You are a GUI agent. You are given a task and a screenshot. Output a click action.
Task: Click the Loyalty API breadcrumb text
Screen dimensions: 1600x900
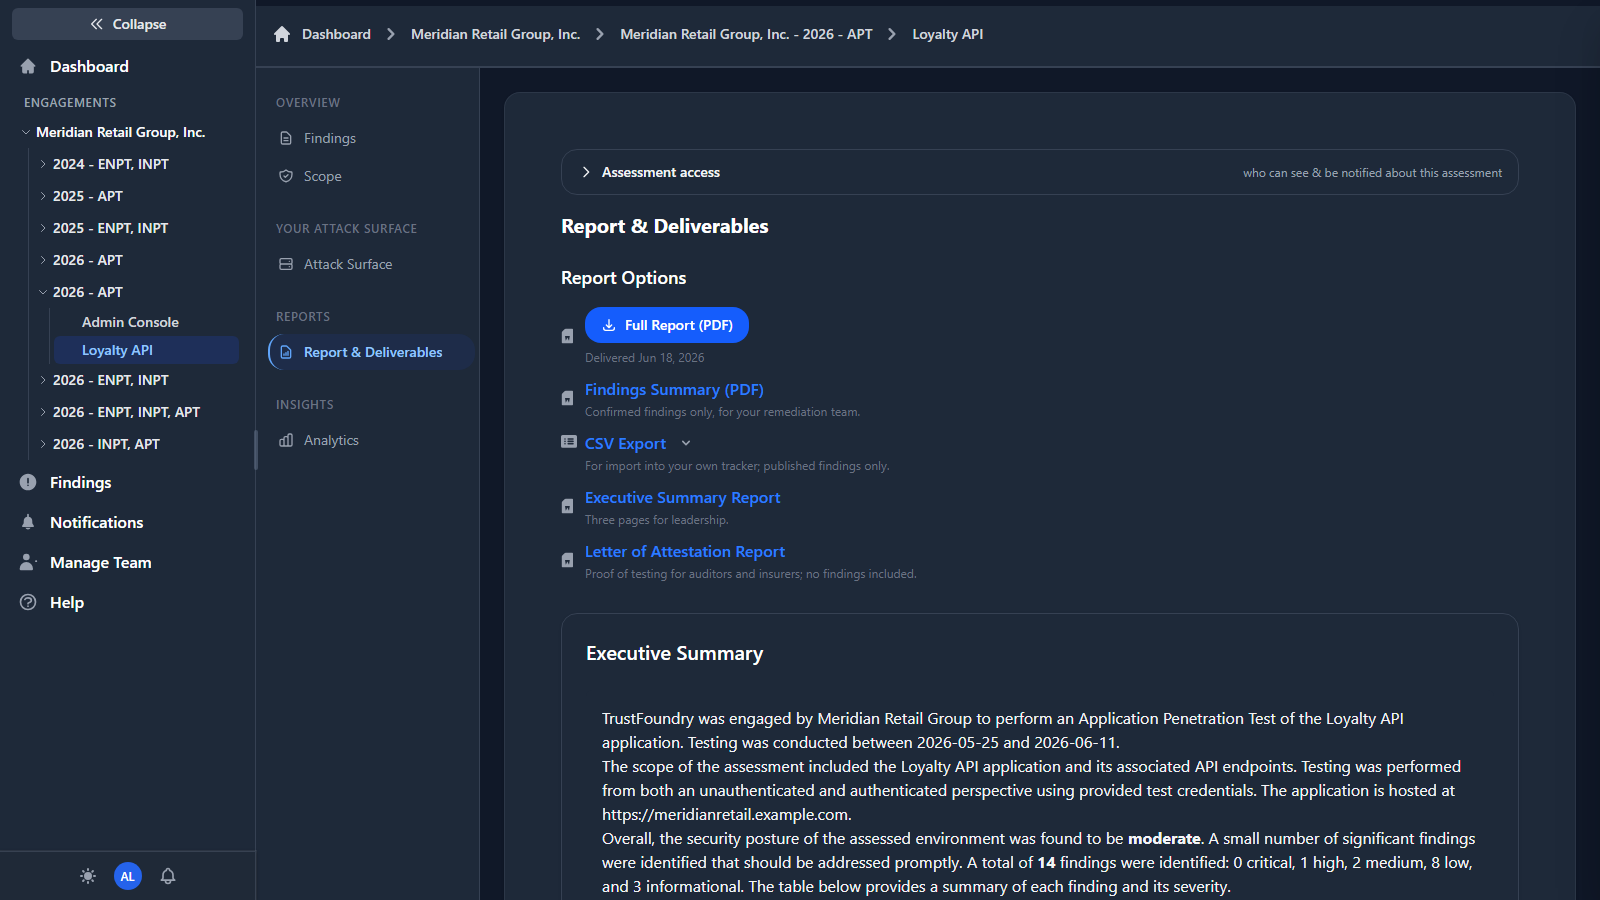(947, 34)
